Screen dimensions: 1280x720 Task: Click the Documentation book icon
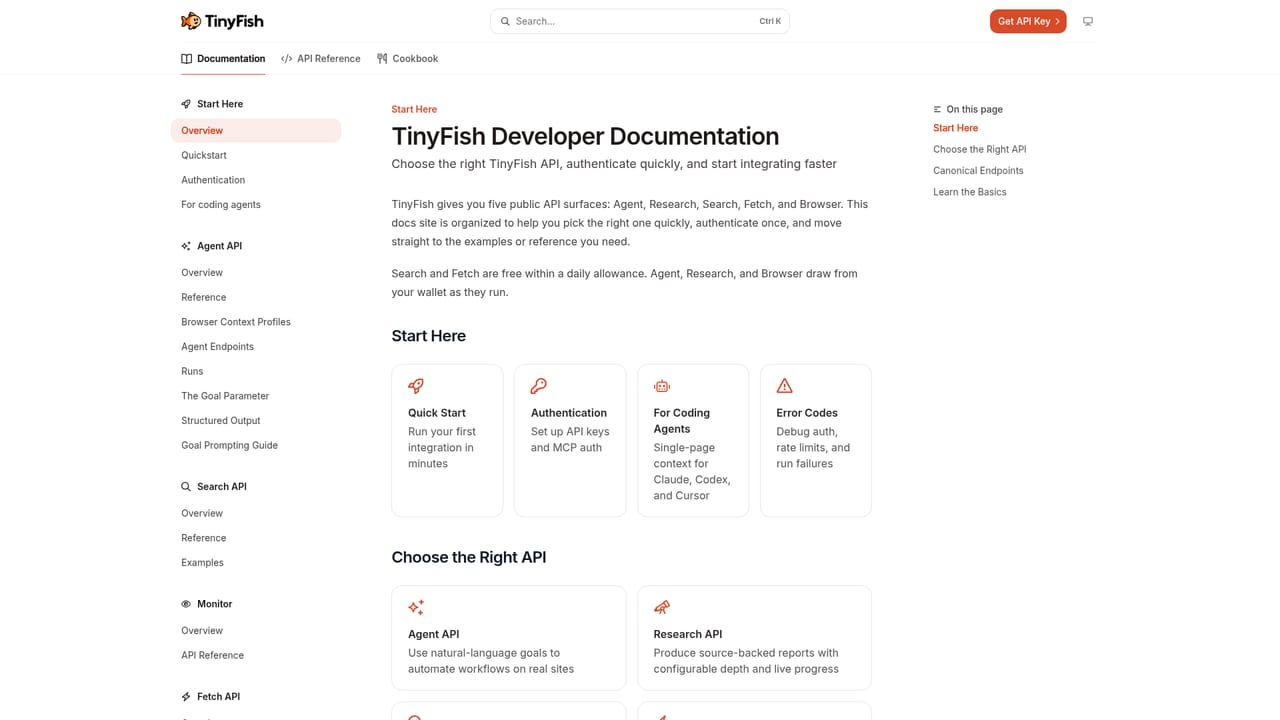click(187, 59)
